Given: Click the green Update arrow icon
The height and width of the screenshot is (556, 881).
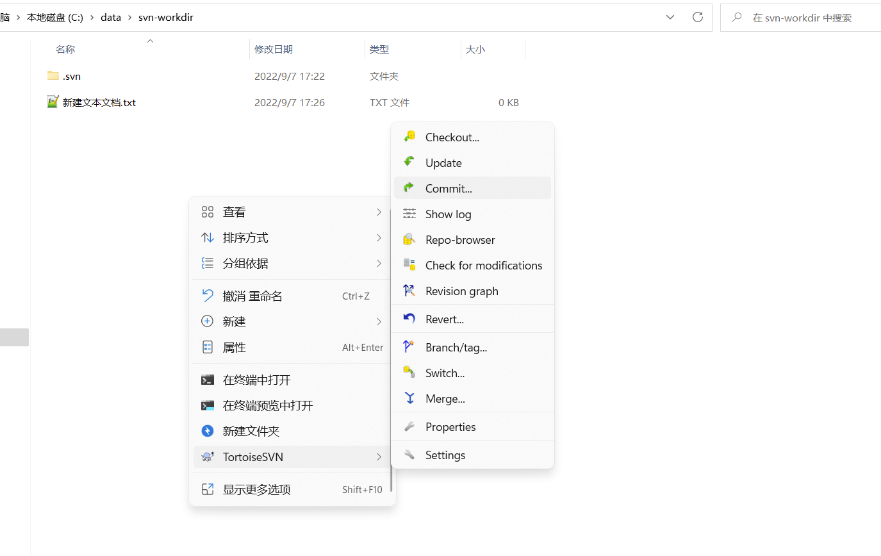Looking at the screenshot, I should pyautogui.click(x=409, y=162).
